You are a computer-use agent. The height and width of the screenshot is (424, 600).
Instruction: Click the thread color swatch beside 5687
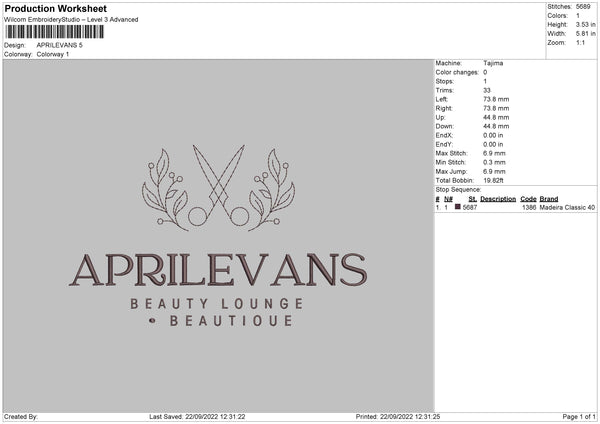[457, 207]
